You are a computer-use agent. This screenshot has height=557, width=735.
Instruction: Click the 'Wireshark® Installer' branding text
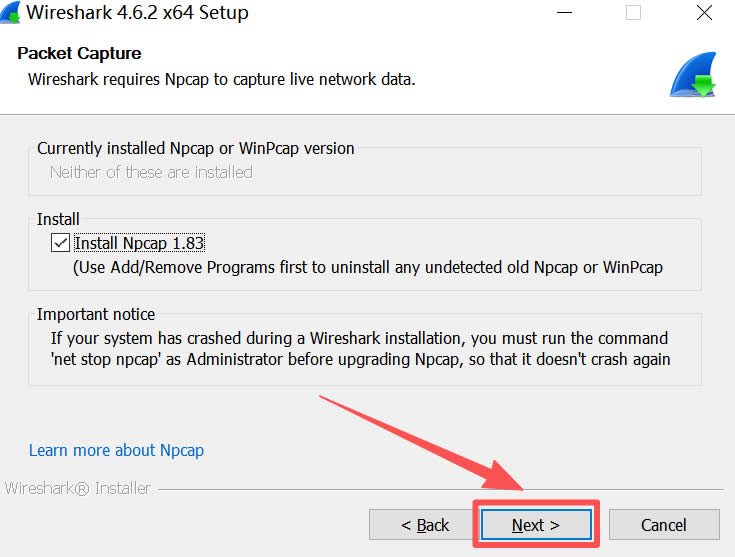point(77,489)
